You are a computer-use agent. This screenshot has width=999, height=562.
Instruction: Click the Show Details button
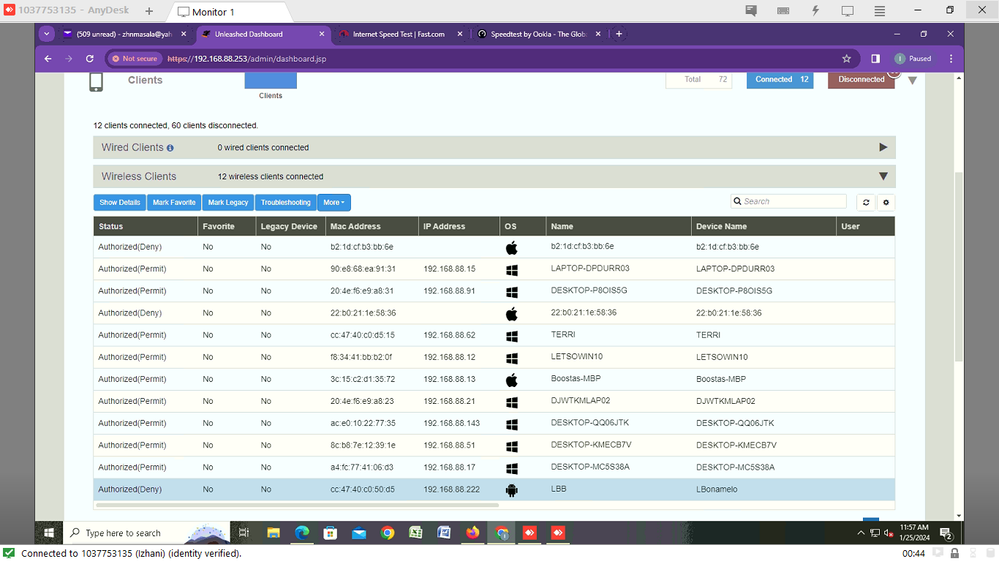pyautogui.click(x=119, y=202)
